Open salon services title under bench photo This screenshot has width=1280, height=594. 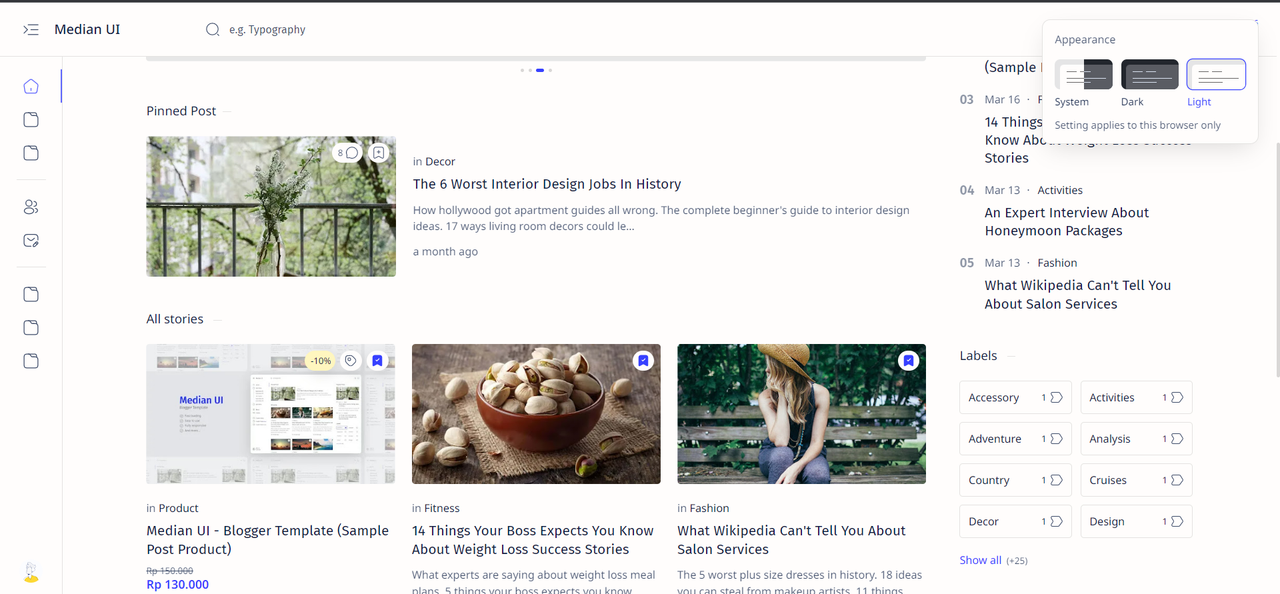pyautogui.click(x=791, y=540)
